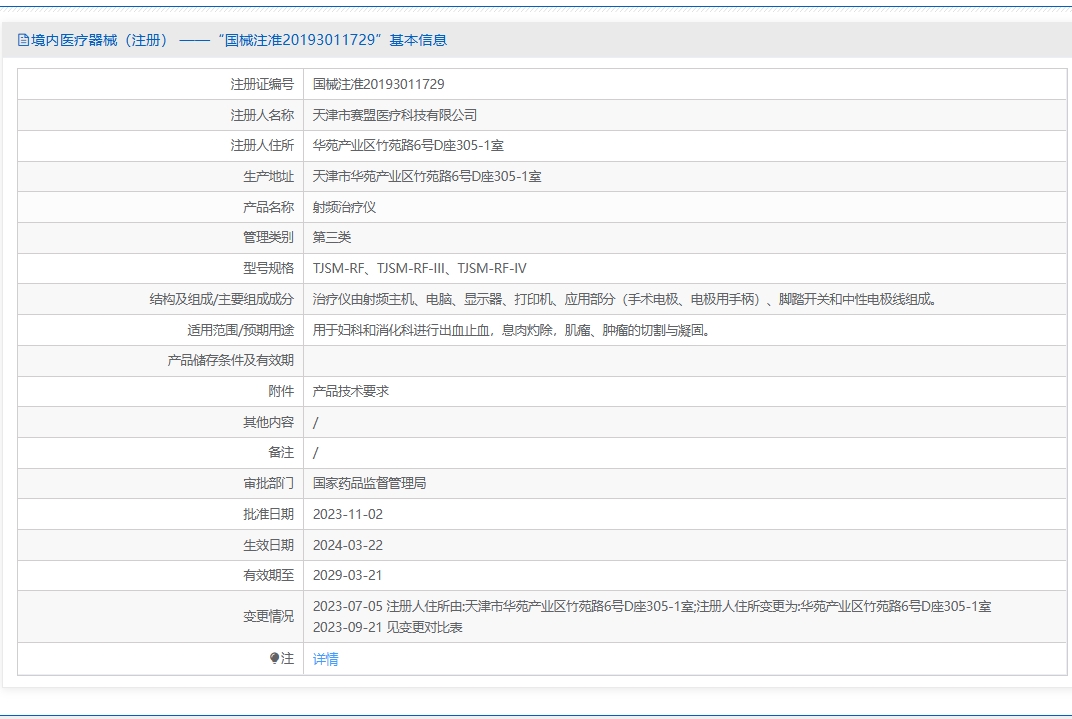Screen dimensions: 1072x719
Task: Click the 批准日期 label cell
Action: pos(161,514)
